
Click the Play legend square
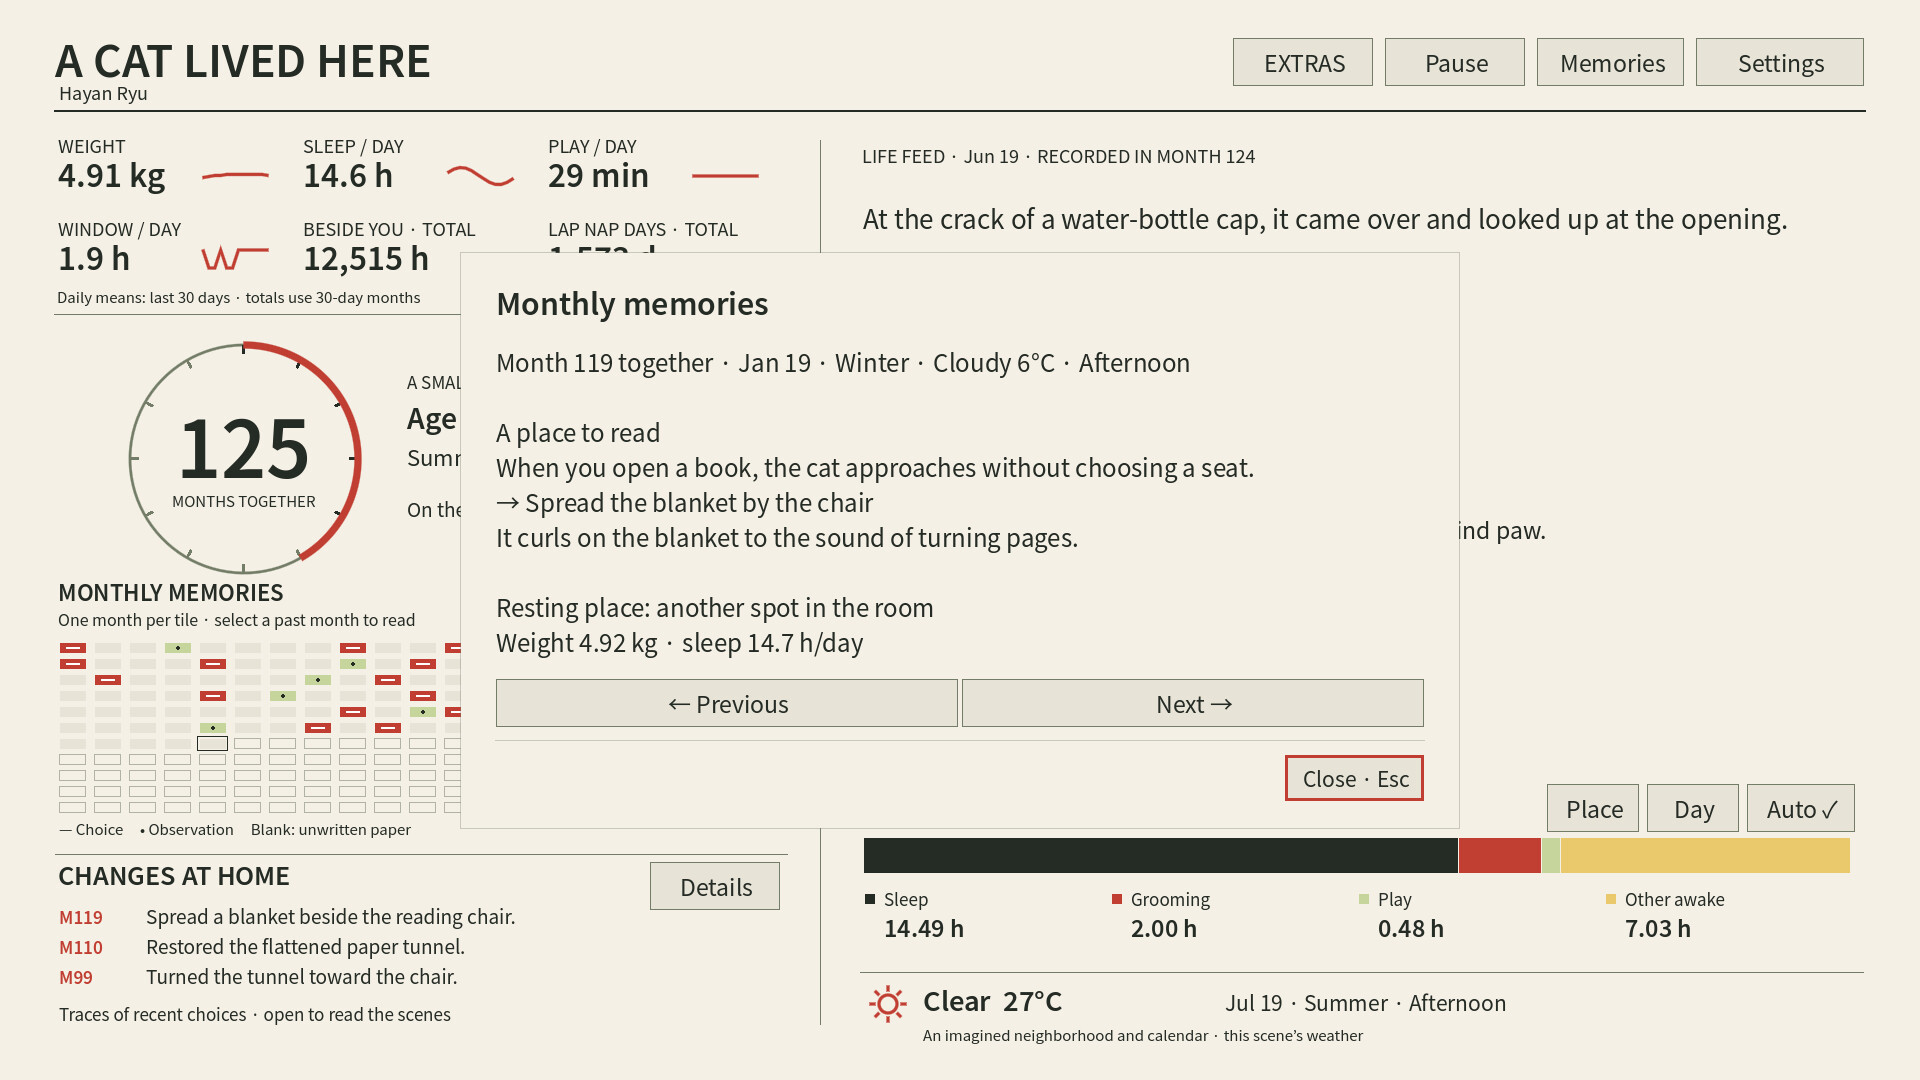point(1364,899)
